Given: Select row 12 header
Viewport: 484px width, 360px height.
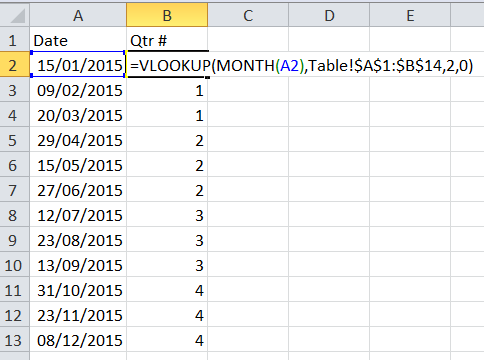Looking at the screenshot, I should [x=15, y=315].
